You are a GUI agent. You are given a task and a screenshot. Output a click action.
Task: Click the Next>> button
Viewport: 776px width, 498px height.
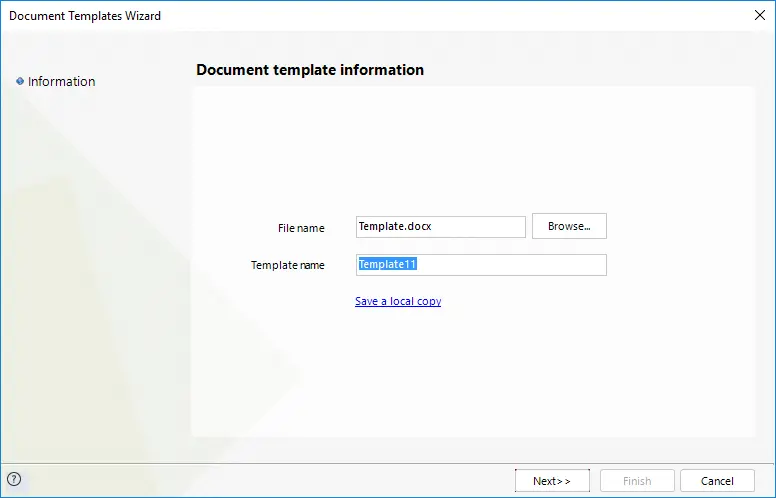pos(552,481)
